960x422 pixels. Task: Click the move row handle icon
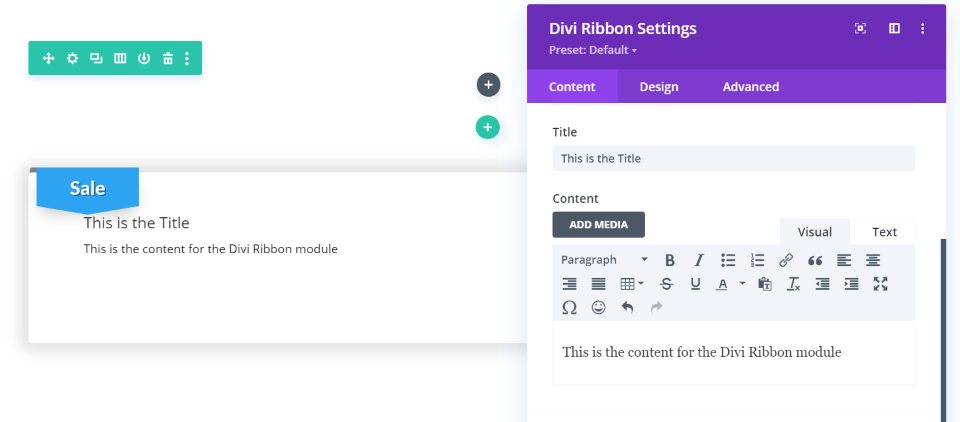click(x=48, y=58)
